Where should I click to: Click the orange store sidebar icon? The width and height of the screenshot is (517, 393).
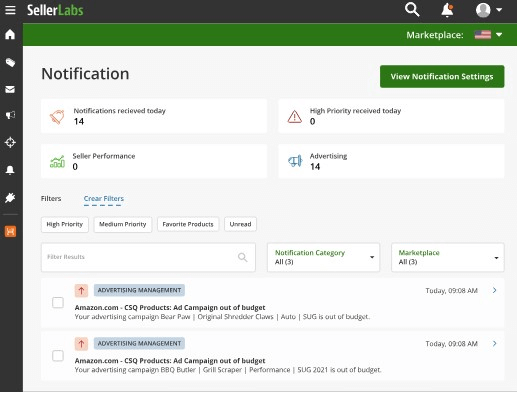10,231
